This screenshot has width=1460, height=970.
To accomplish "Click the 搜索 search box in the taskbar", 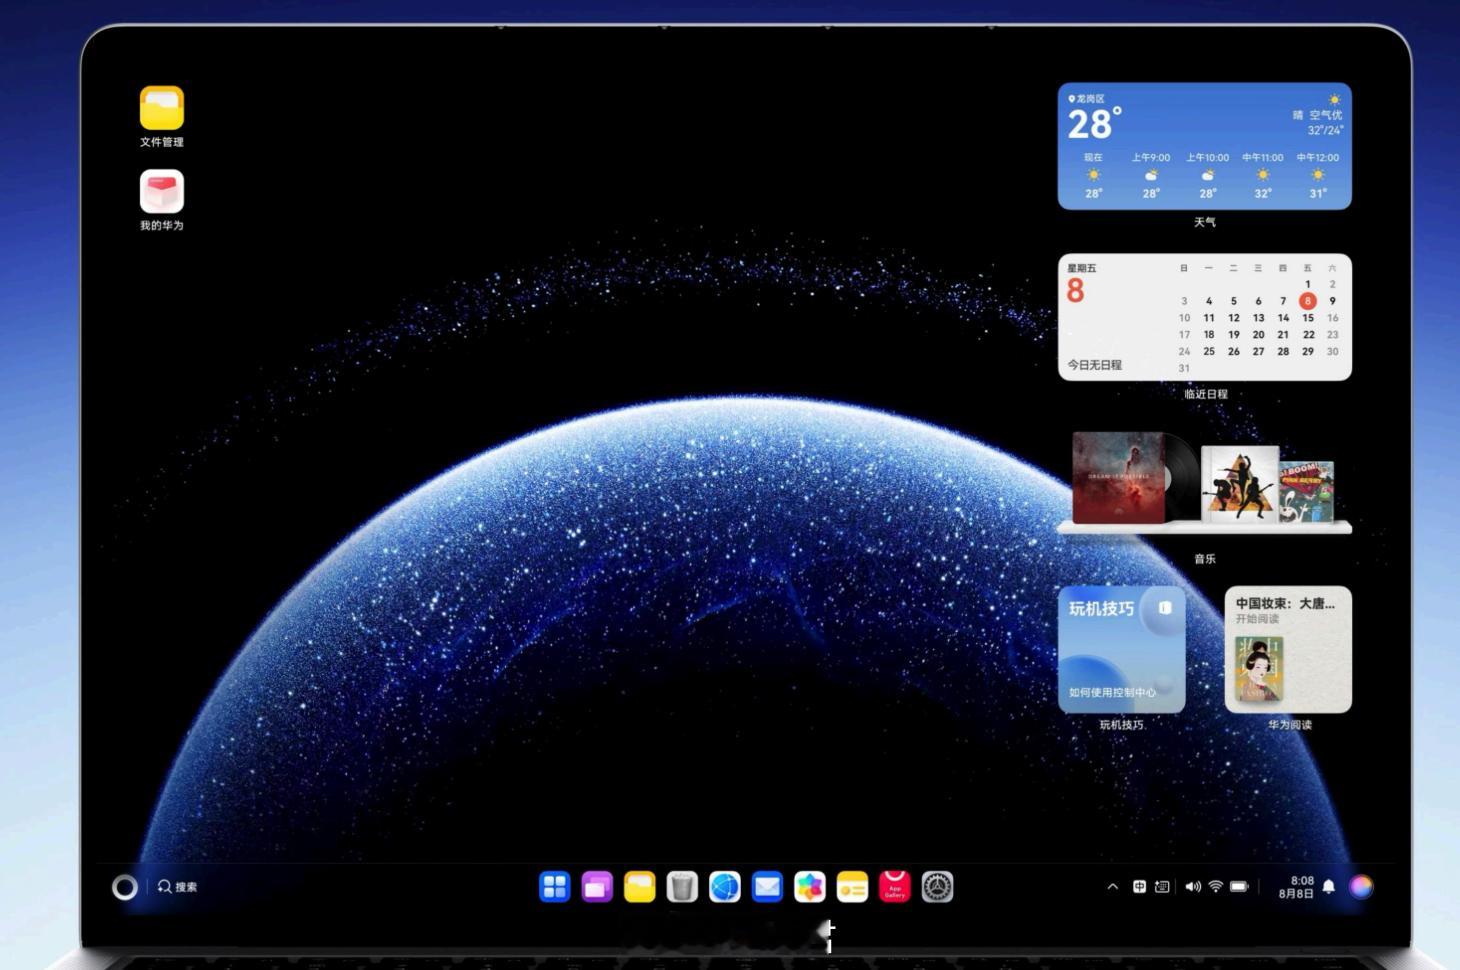I will coord(177,887).
